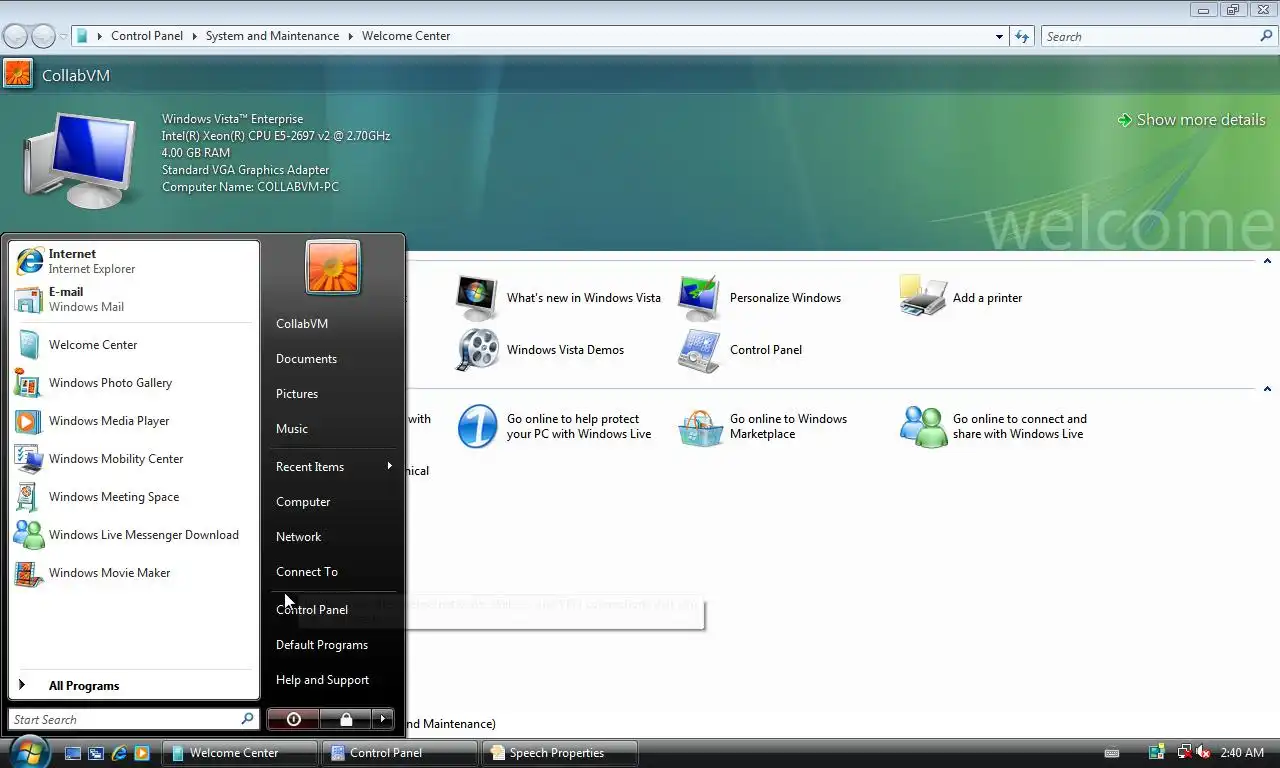This screenshot has width=1280, height=768.
Task: Open address bar history dropdown
Action: pos(999,37)
